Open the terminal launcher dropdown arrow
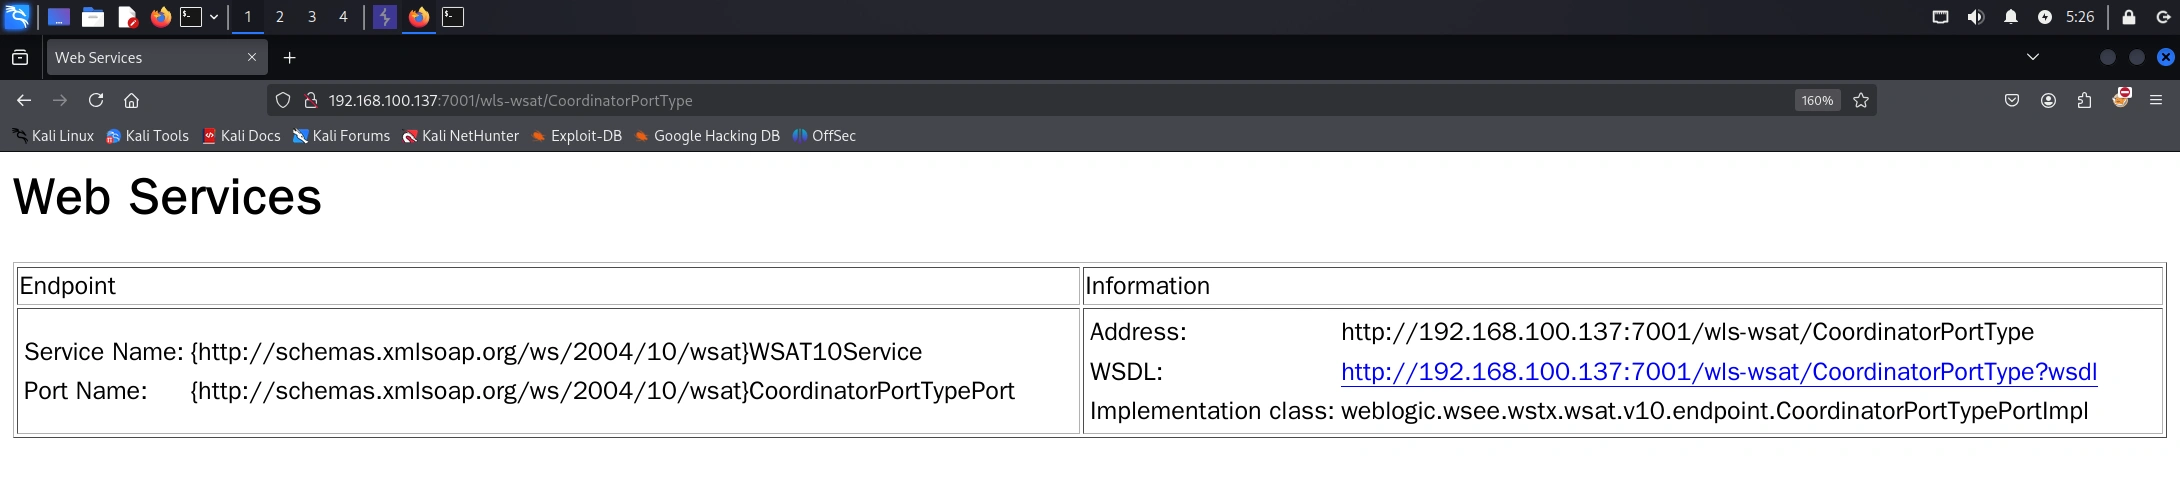 (x=214, y=17)
